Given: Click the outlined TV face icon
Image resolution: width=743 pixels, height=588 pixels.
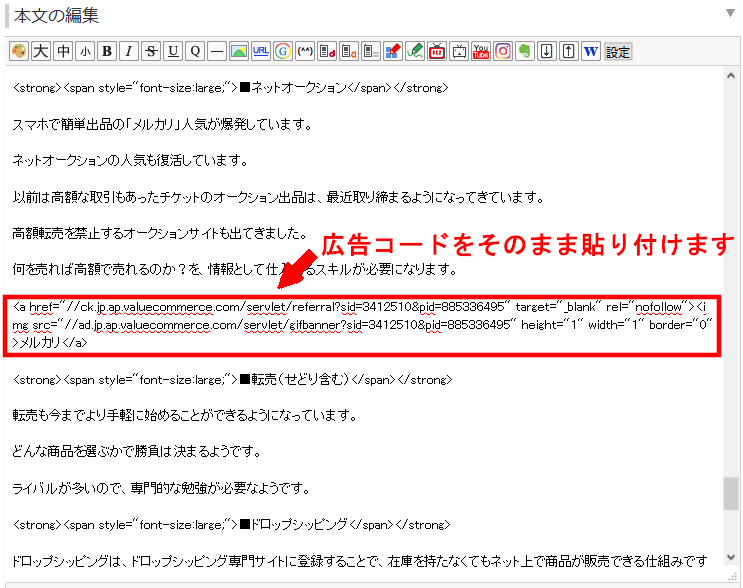Looking at the screenshot, I should 459,51.
